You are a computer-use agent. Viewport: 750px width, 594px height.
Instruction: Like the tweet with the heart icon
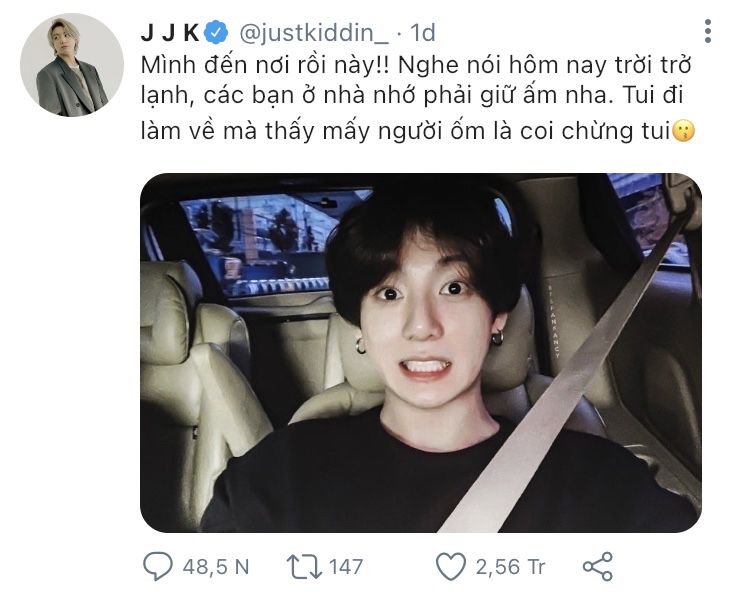point(451,567)
